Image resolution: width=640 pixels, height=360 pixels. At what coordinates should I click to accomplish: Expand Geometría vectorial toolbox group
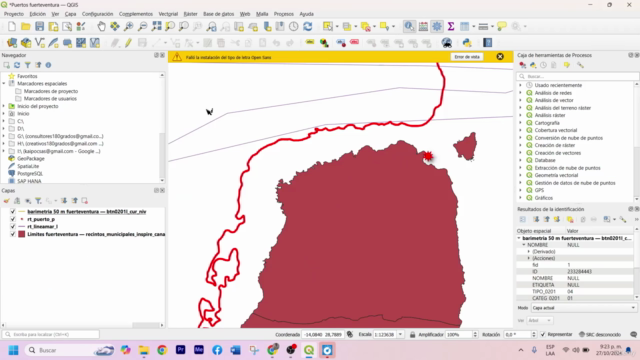520,175
